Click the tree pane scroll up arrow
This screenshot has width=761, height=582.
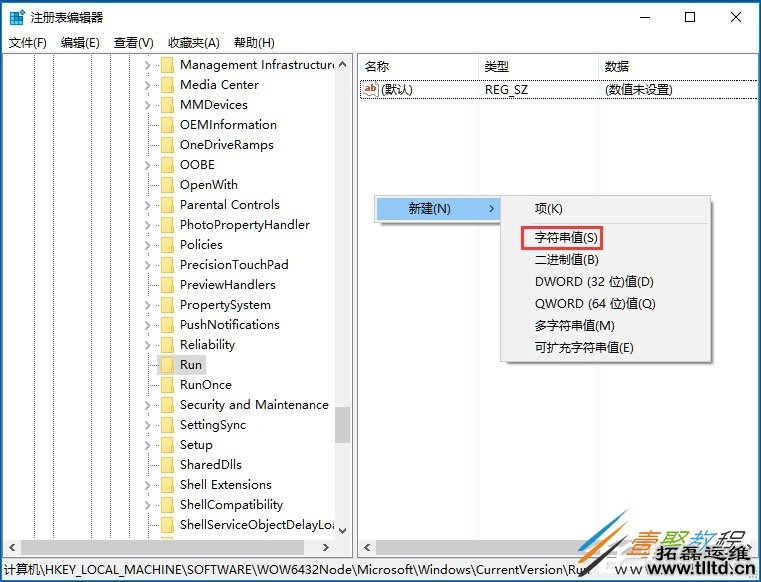[x=343, y=64]
